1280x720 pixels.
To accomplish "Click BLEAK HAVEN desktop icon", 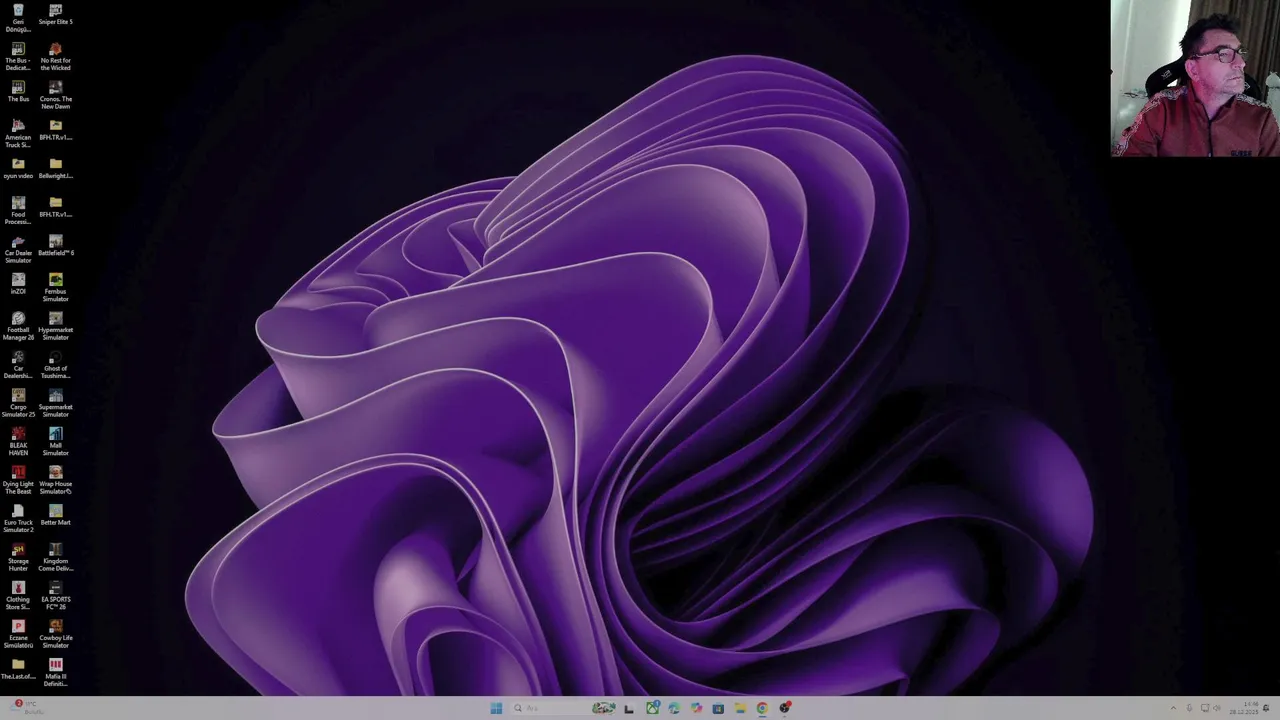I will [18, 442].
